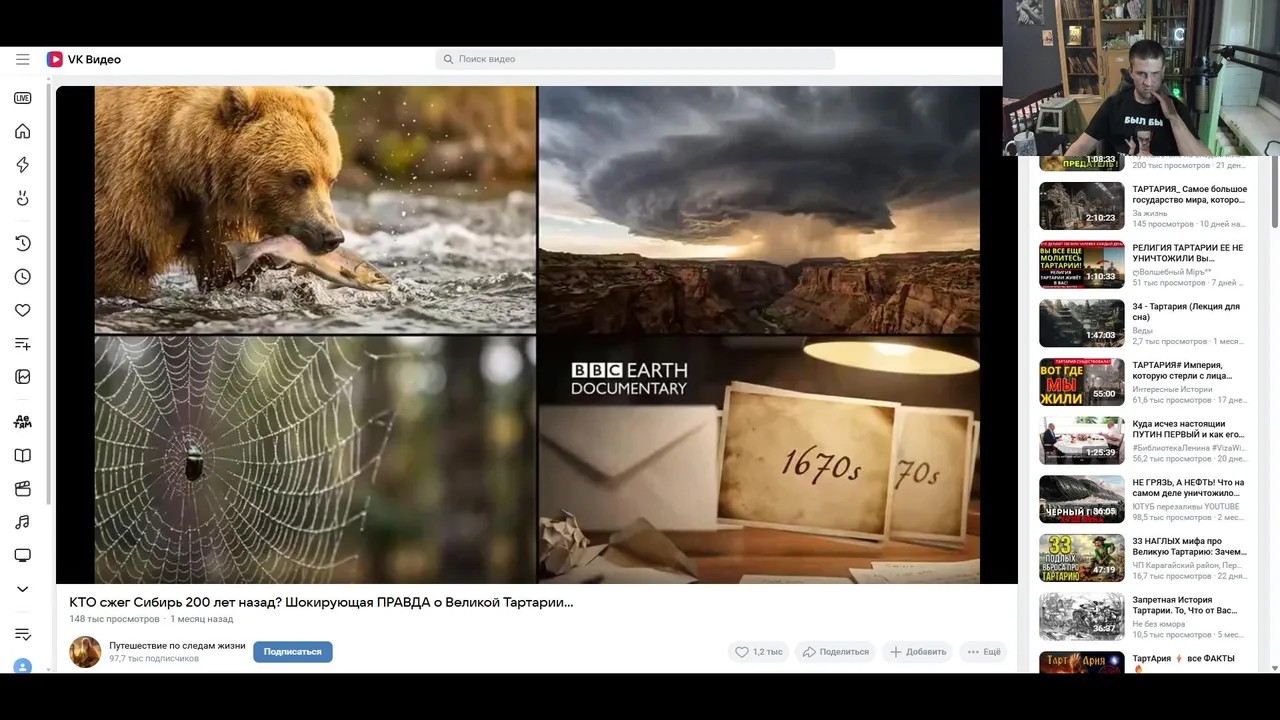Open the 'Дети' kids section icon
Screen dimensions: 1280x720
(22, 422)
